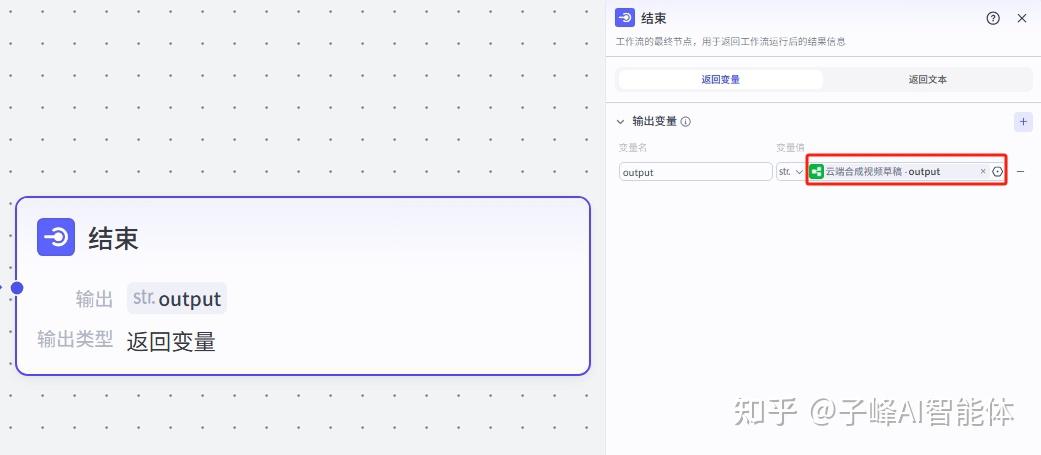Switch to the 返回文本 tab

pyautogui.click(x=927, y=79)
